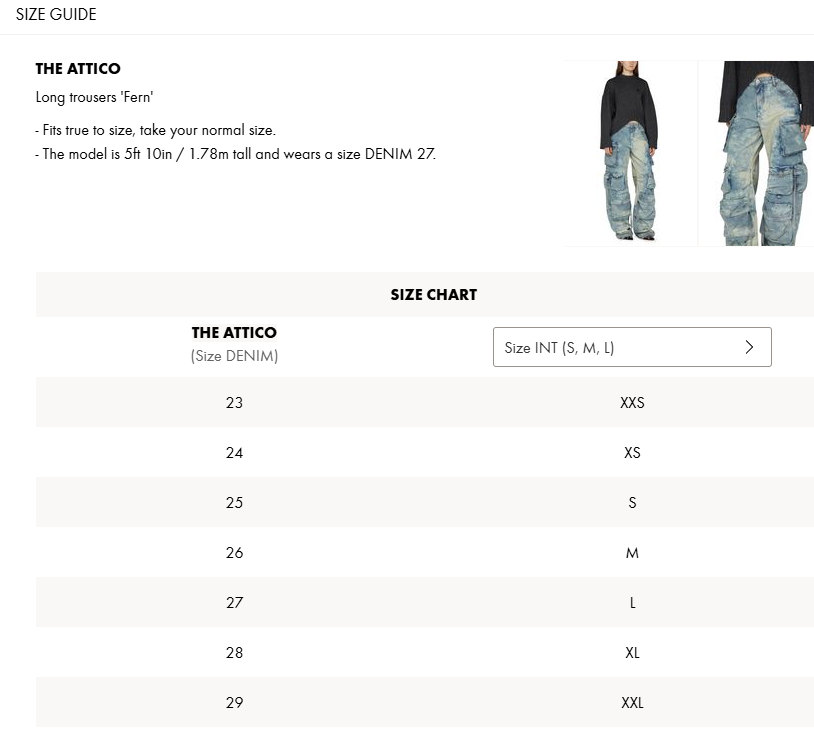Pick denim size 27 in chart
The height and width of the screenshot is (732, 814).
tap(234, 603)
